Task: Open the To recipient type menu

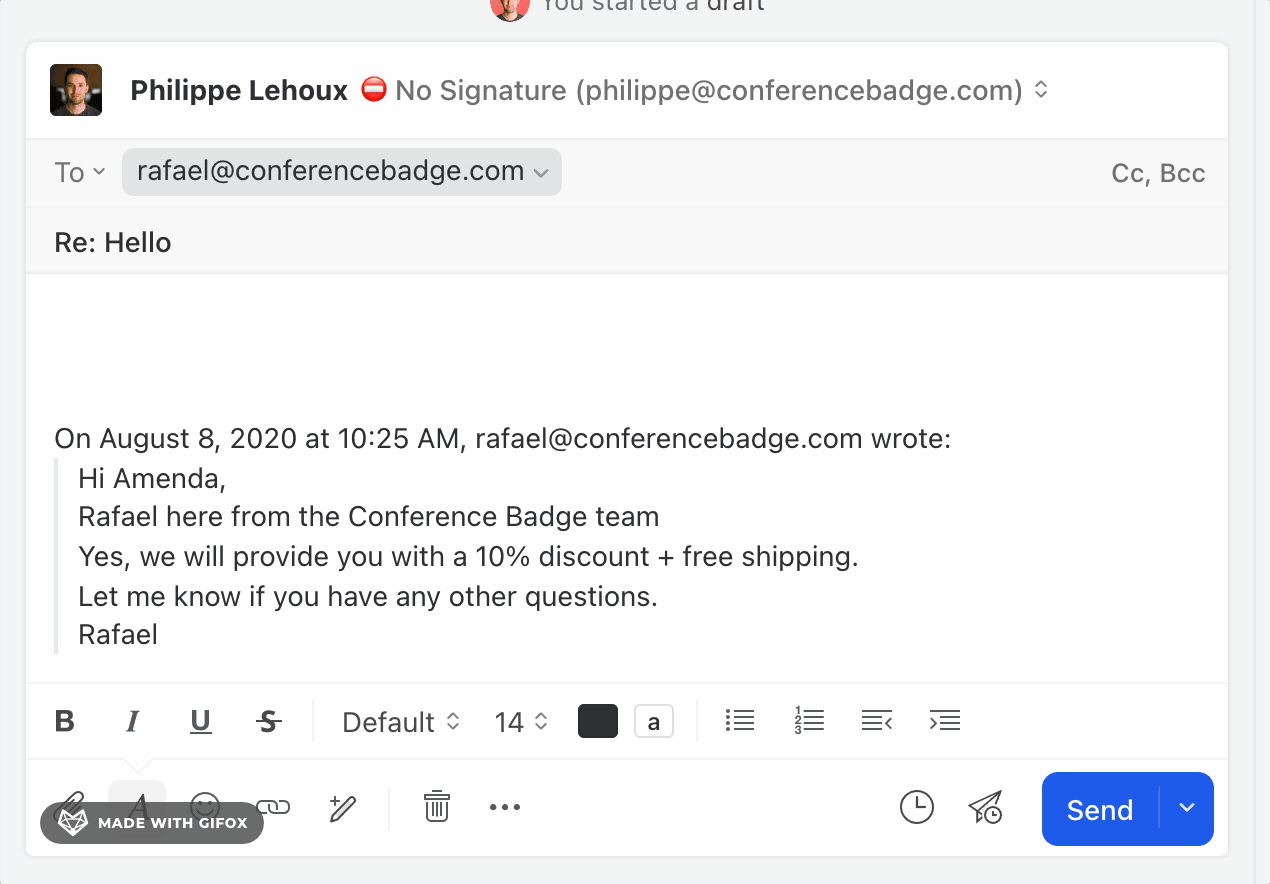Action: 80,172
